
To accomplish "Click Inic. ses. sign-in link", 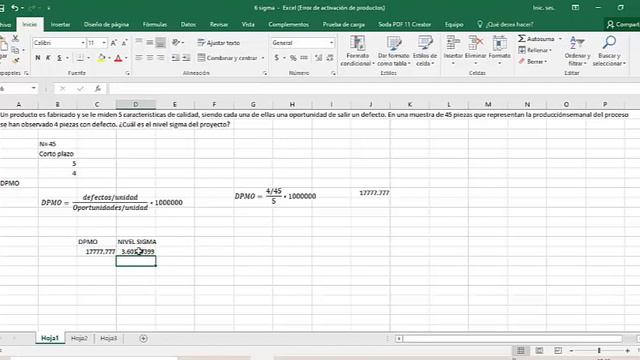I will pyautogui.click(x=543, y=8).
